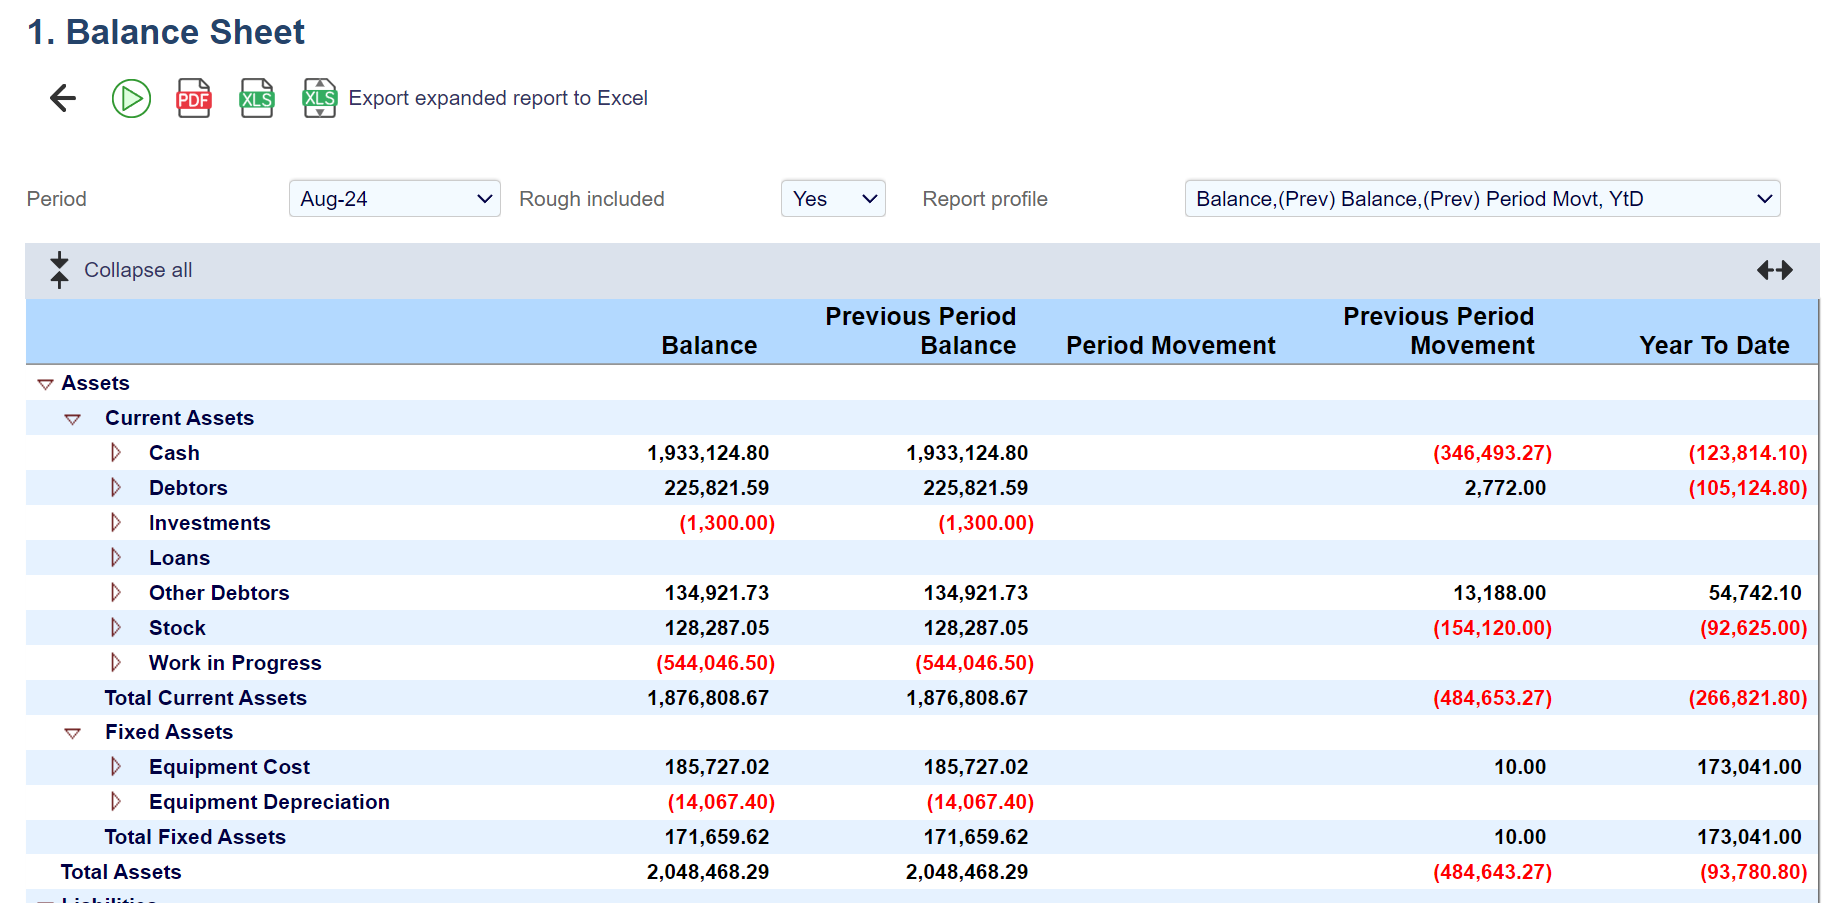The width and height of the screenshot is (1844, 903).
Task: Run the report with green play icon
Action: click(131, 98)
